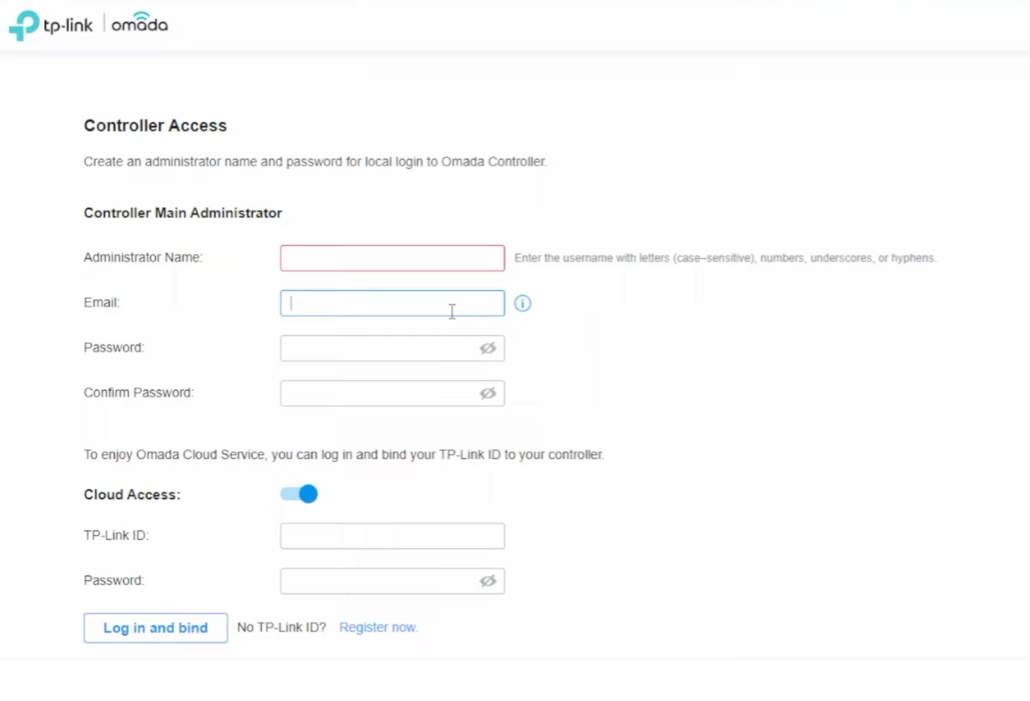Open the Register now link
The width and height of the screenshot is (1030, 701).
(x=378, y=628)
